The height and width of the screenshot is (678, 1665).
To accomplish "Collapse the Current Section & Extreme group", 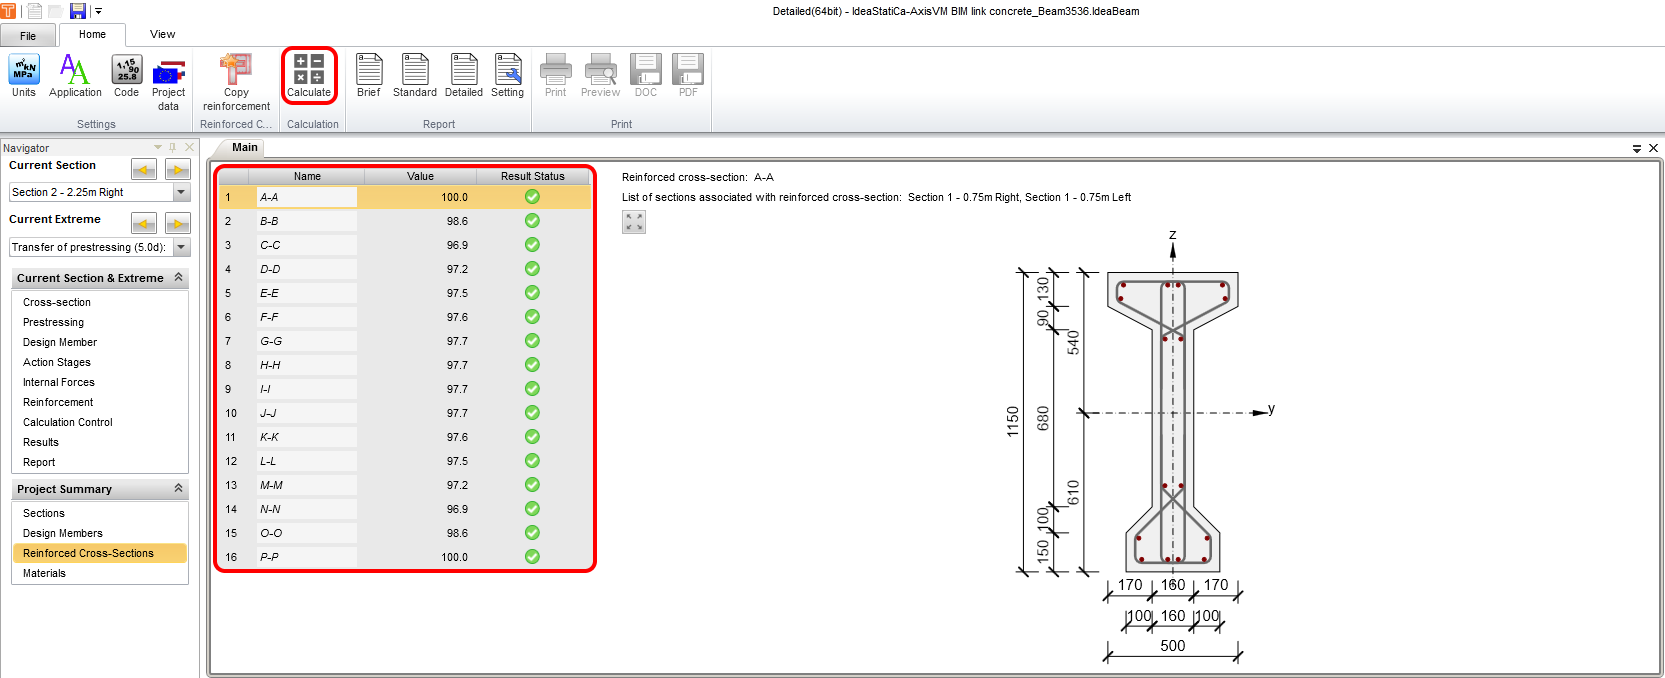I will 178,278.
